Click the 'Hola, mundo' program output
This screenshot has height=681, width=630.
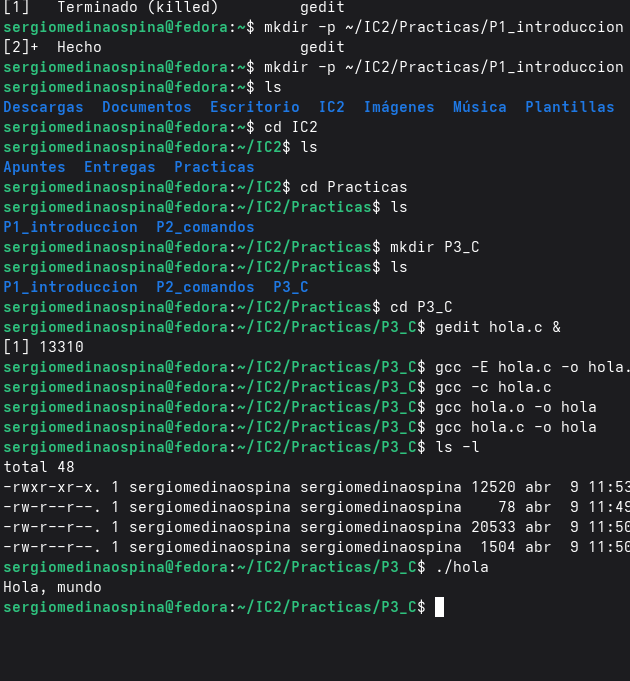click(52, 587)
